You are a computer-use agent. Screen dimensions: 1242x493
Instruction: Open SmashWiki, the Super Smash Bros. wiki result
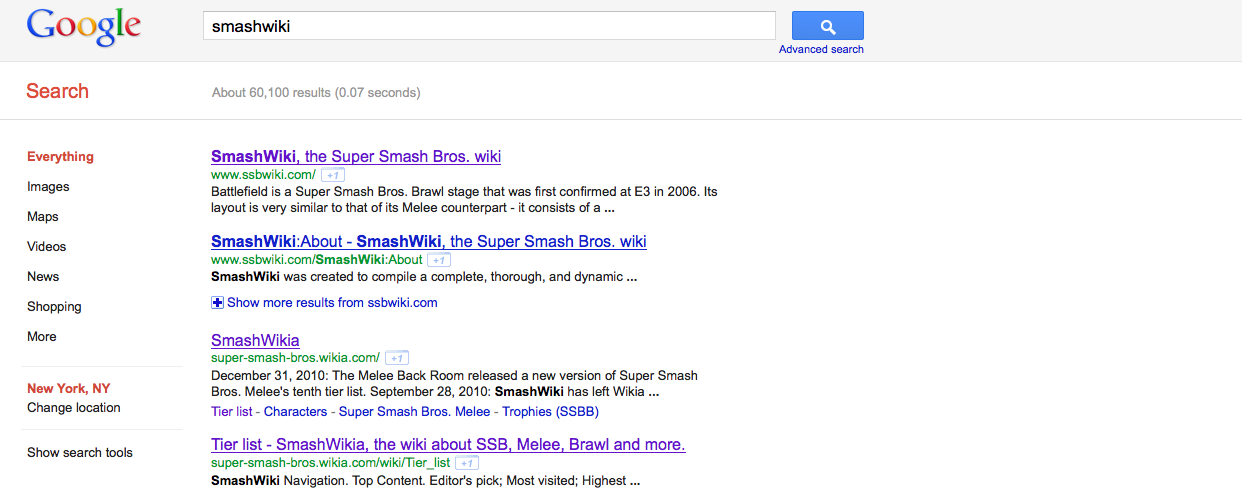pos(356,157)
